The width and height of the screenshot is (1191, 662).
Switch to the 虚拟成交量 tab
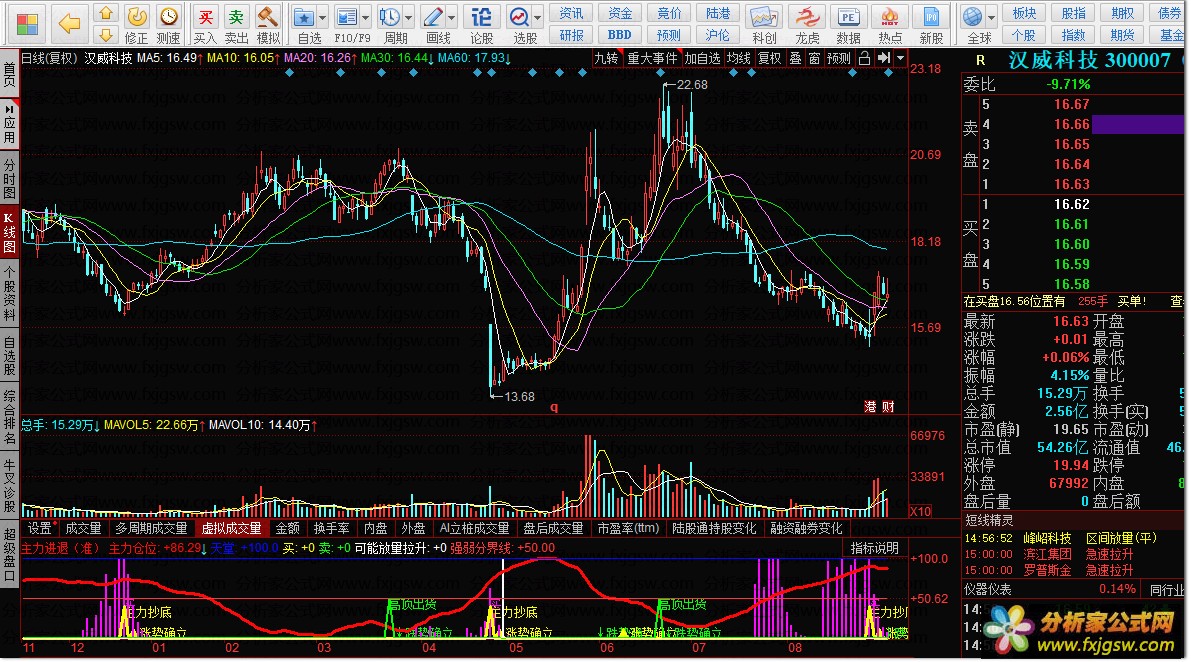click(x=232, y=528)
